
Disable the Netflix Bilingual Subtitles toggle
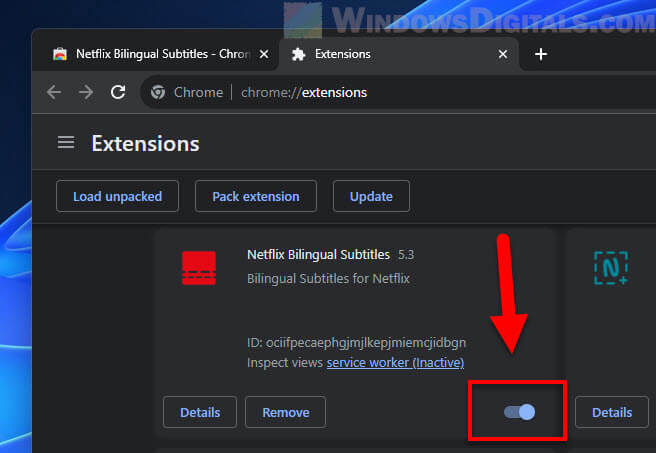(x=519, y=412)
